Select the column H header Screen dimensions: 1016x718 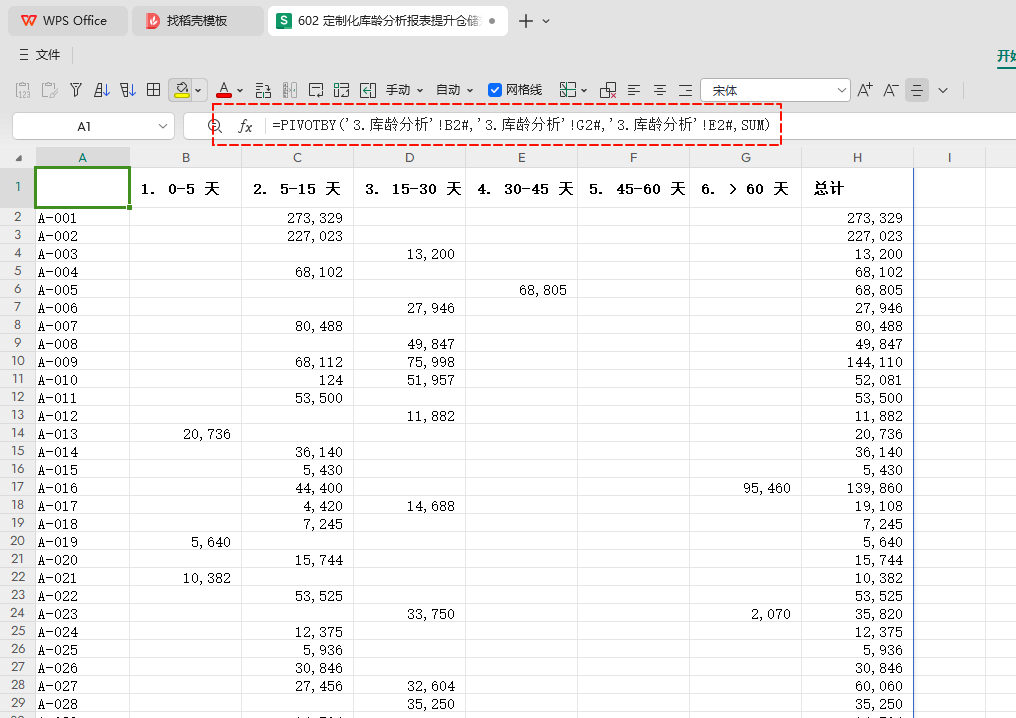(857, 157)
